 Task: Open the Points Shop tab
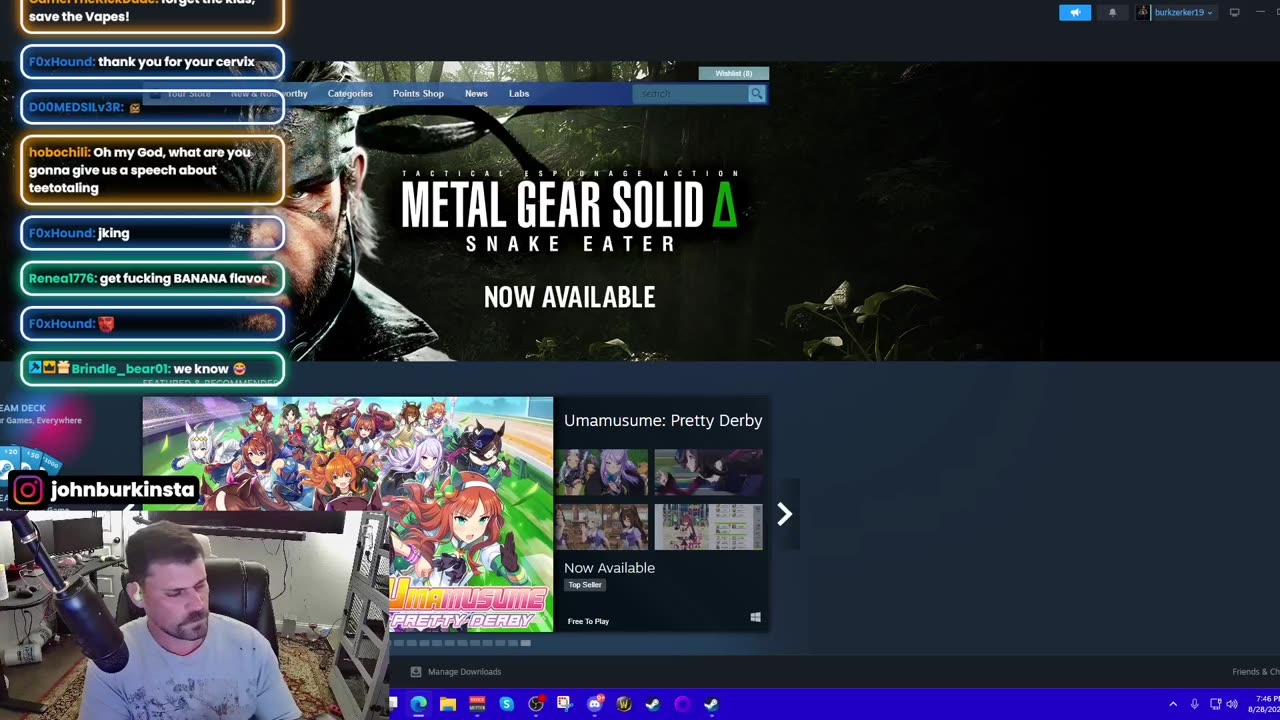tap(418, 94)
